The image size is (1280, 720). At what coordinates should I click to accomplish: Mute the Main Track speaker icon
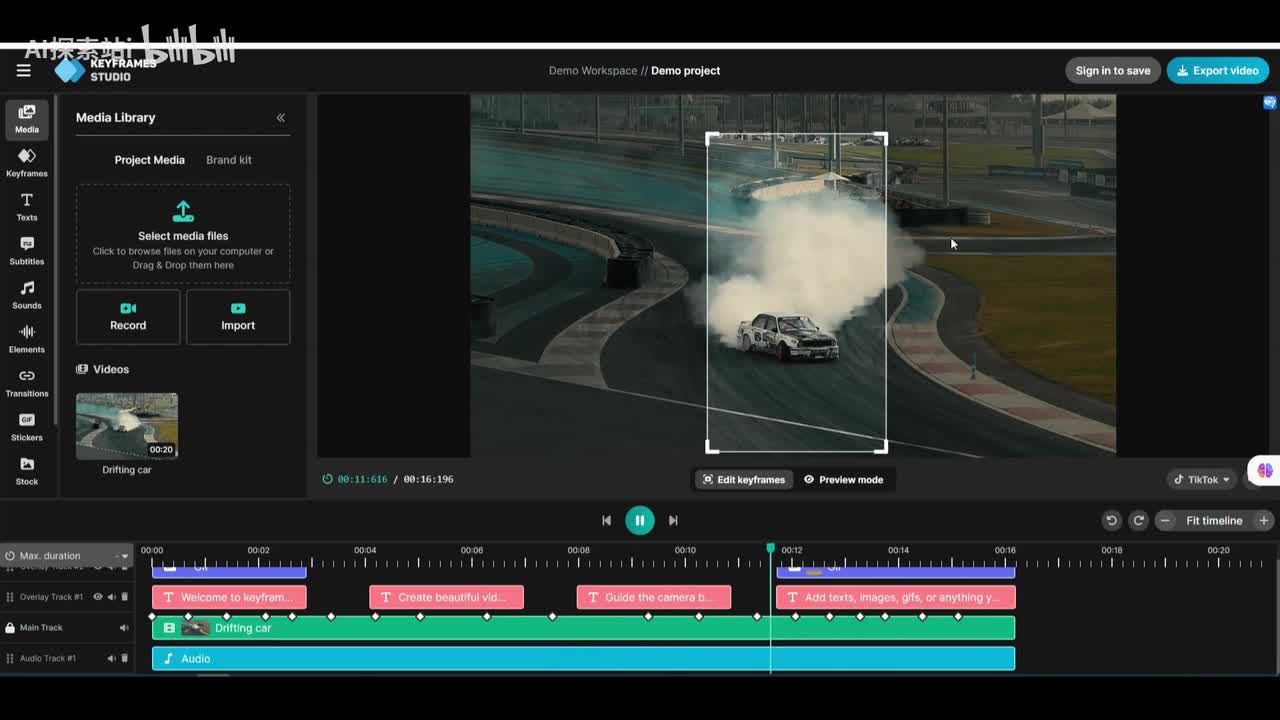tap(124, 628)
